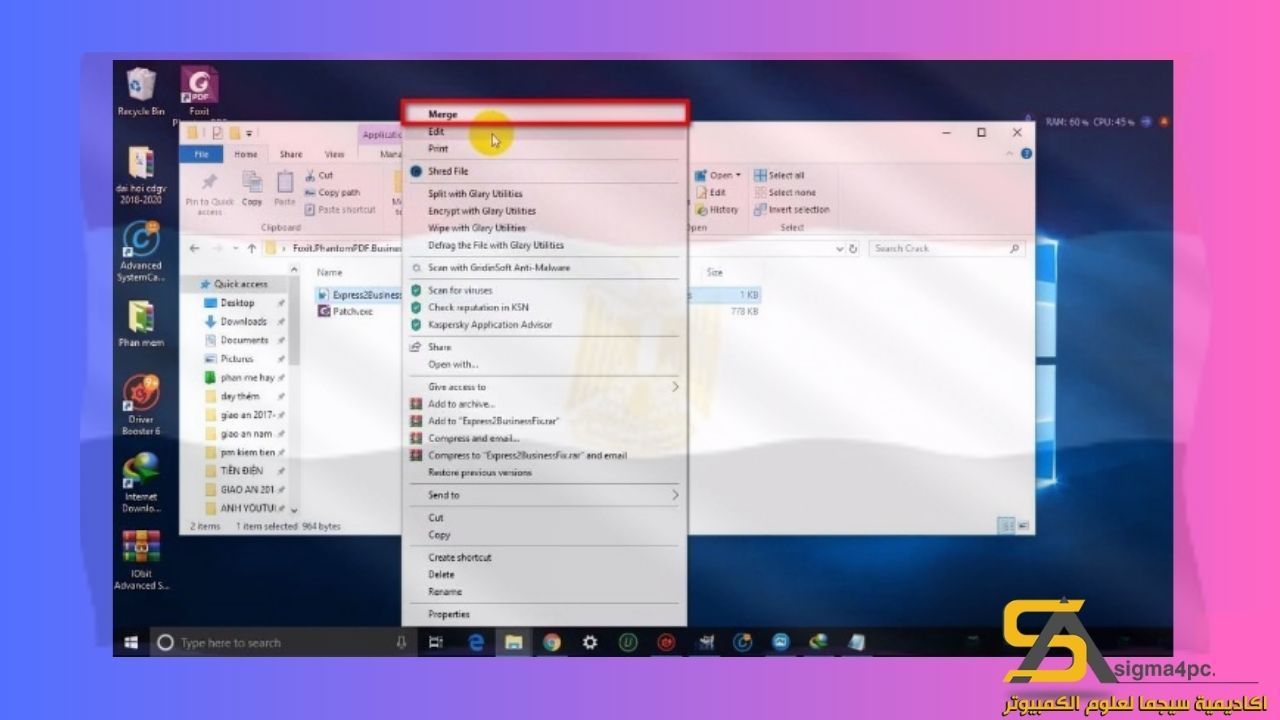The height and width of the screenshot is (720, 1280).
Task: Launch Microsoft Edge from taskbar
Action: point(475,642)
